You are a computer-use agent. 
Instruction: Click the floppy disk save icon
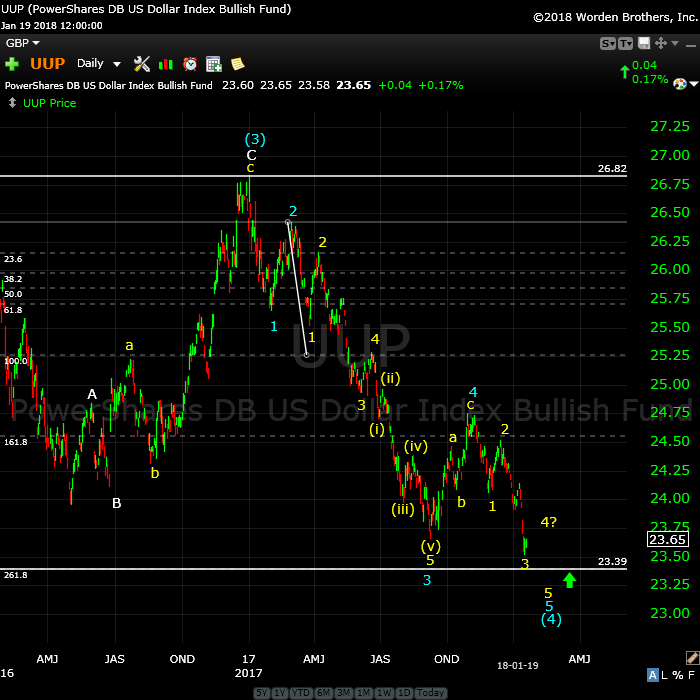644,43
